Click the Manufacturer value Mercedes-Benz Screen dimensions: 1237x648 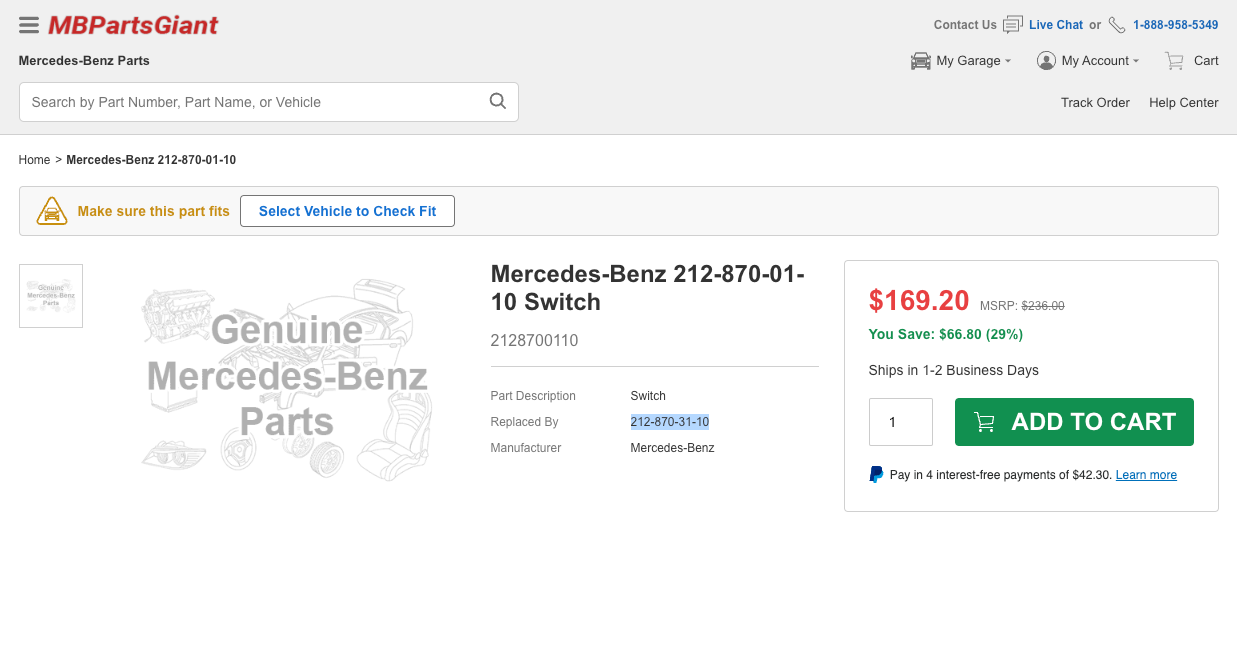pos(672,448)
